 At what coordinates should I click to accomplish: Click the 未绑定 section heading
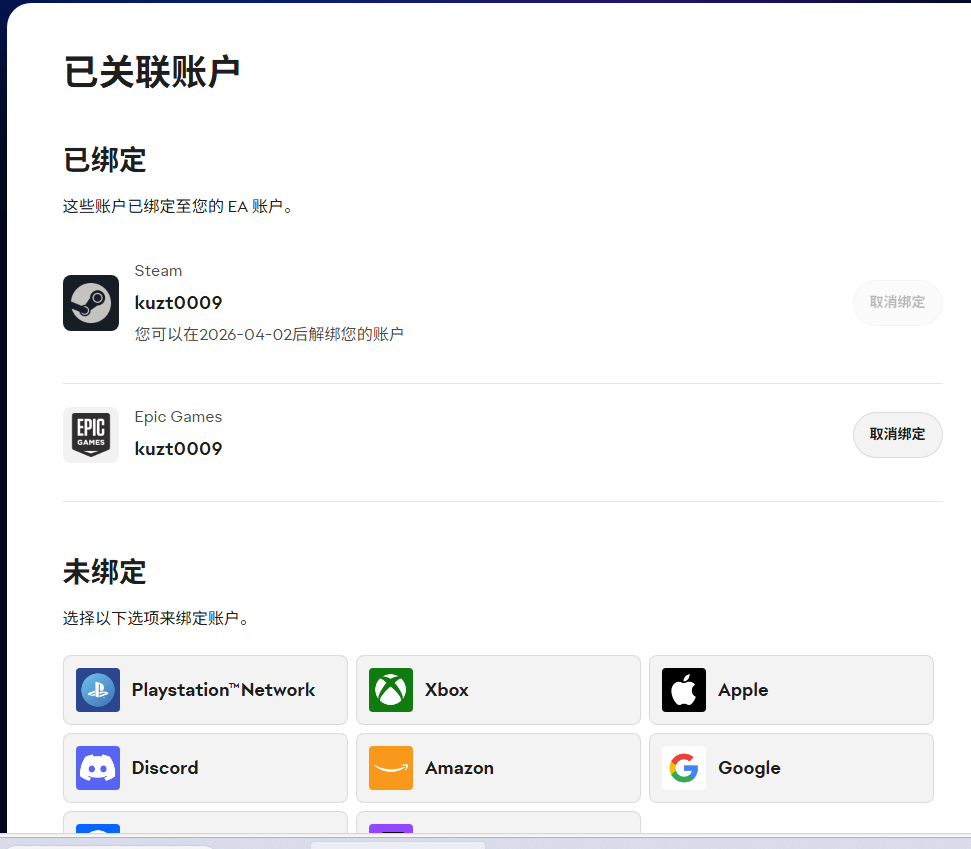pos(105,572)
